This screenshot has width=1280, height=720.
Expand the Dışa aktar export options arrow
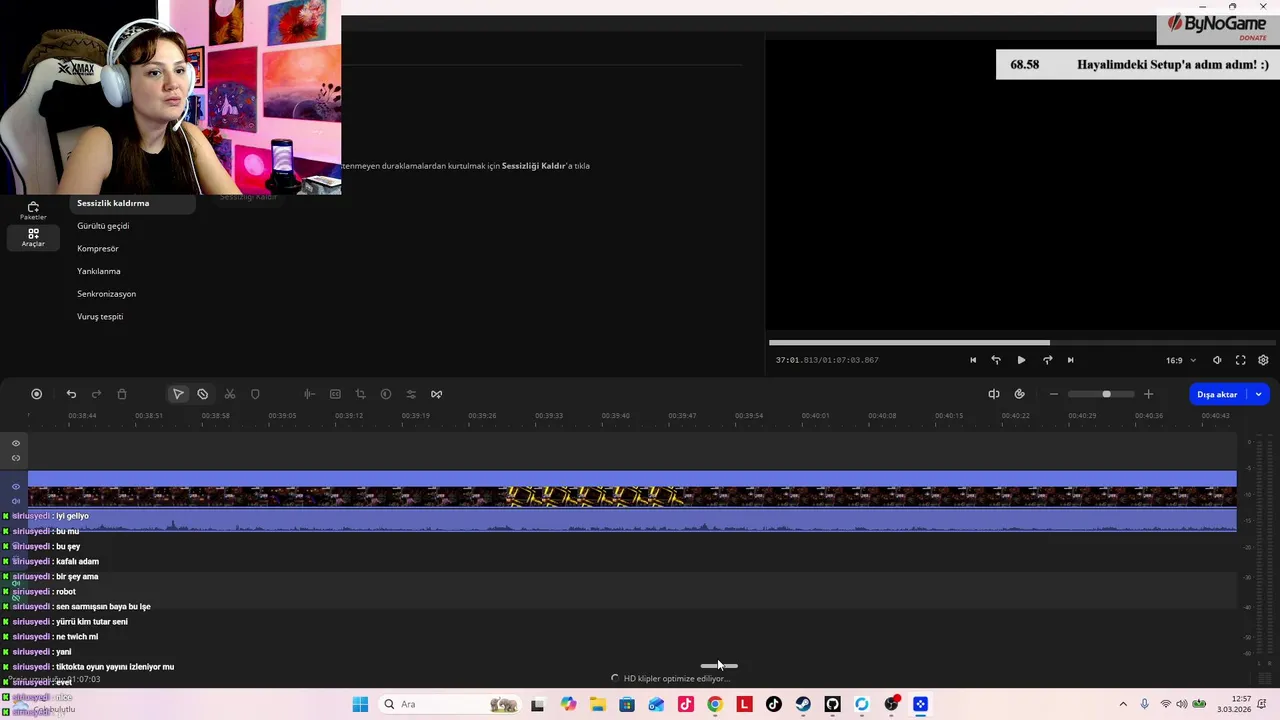(x=1259, y=394)
